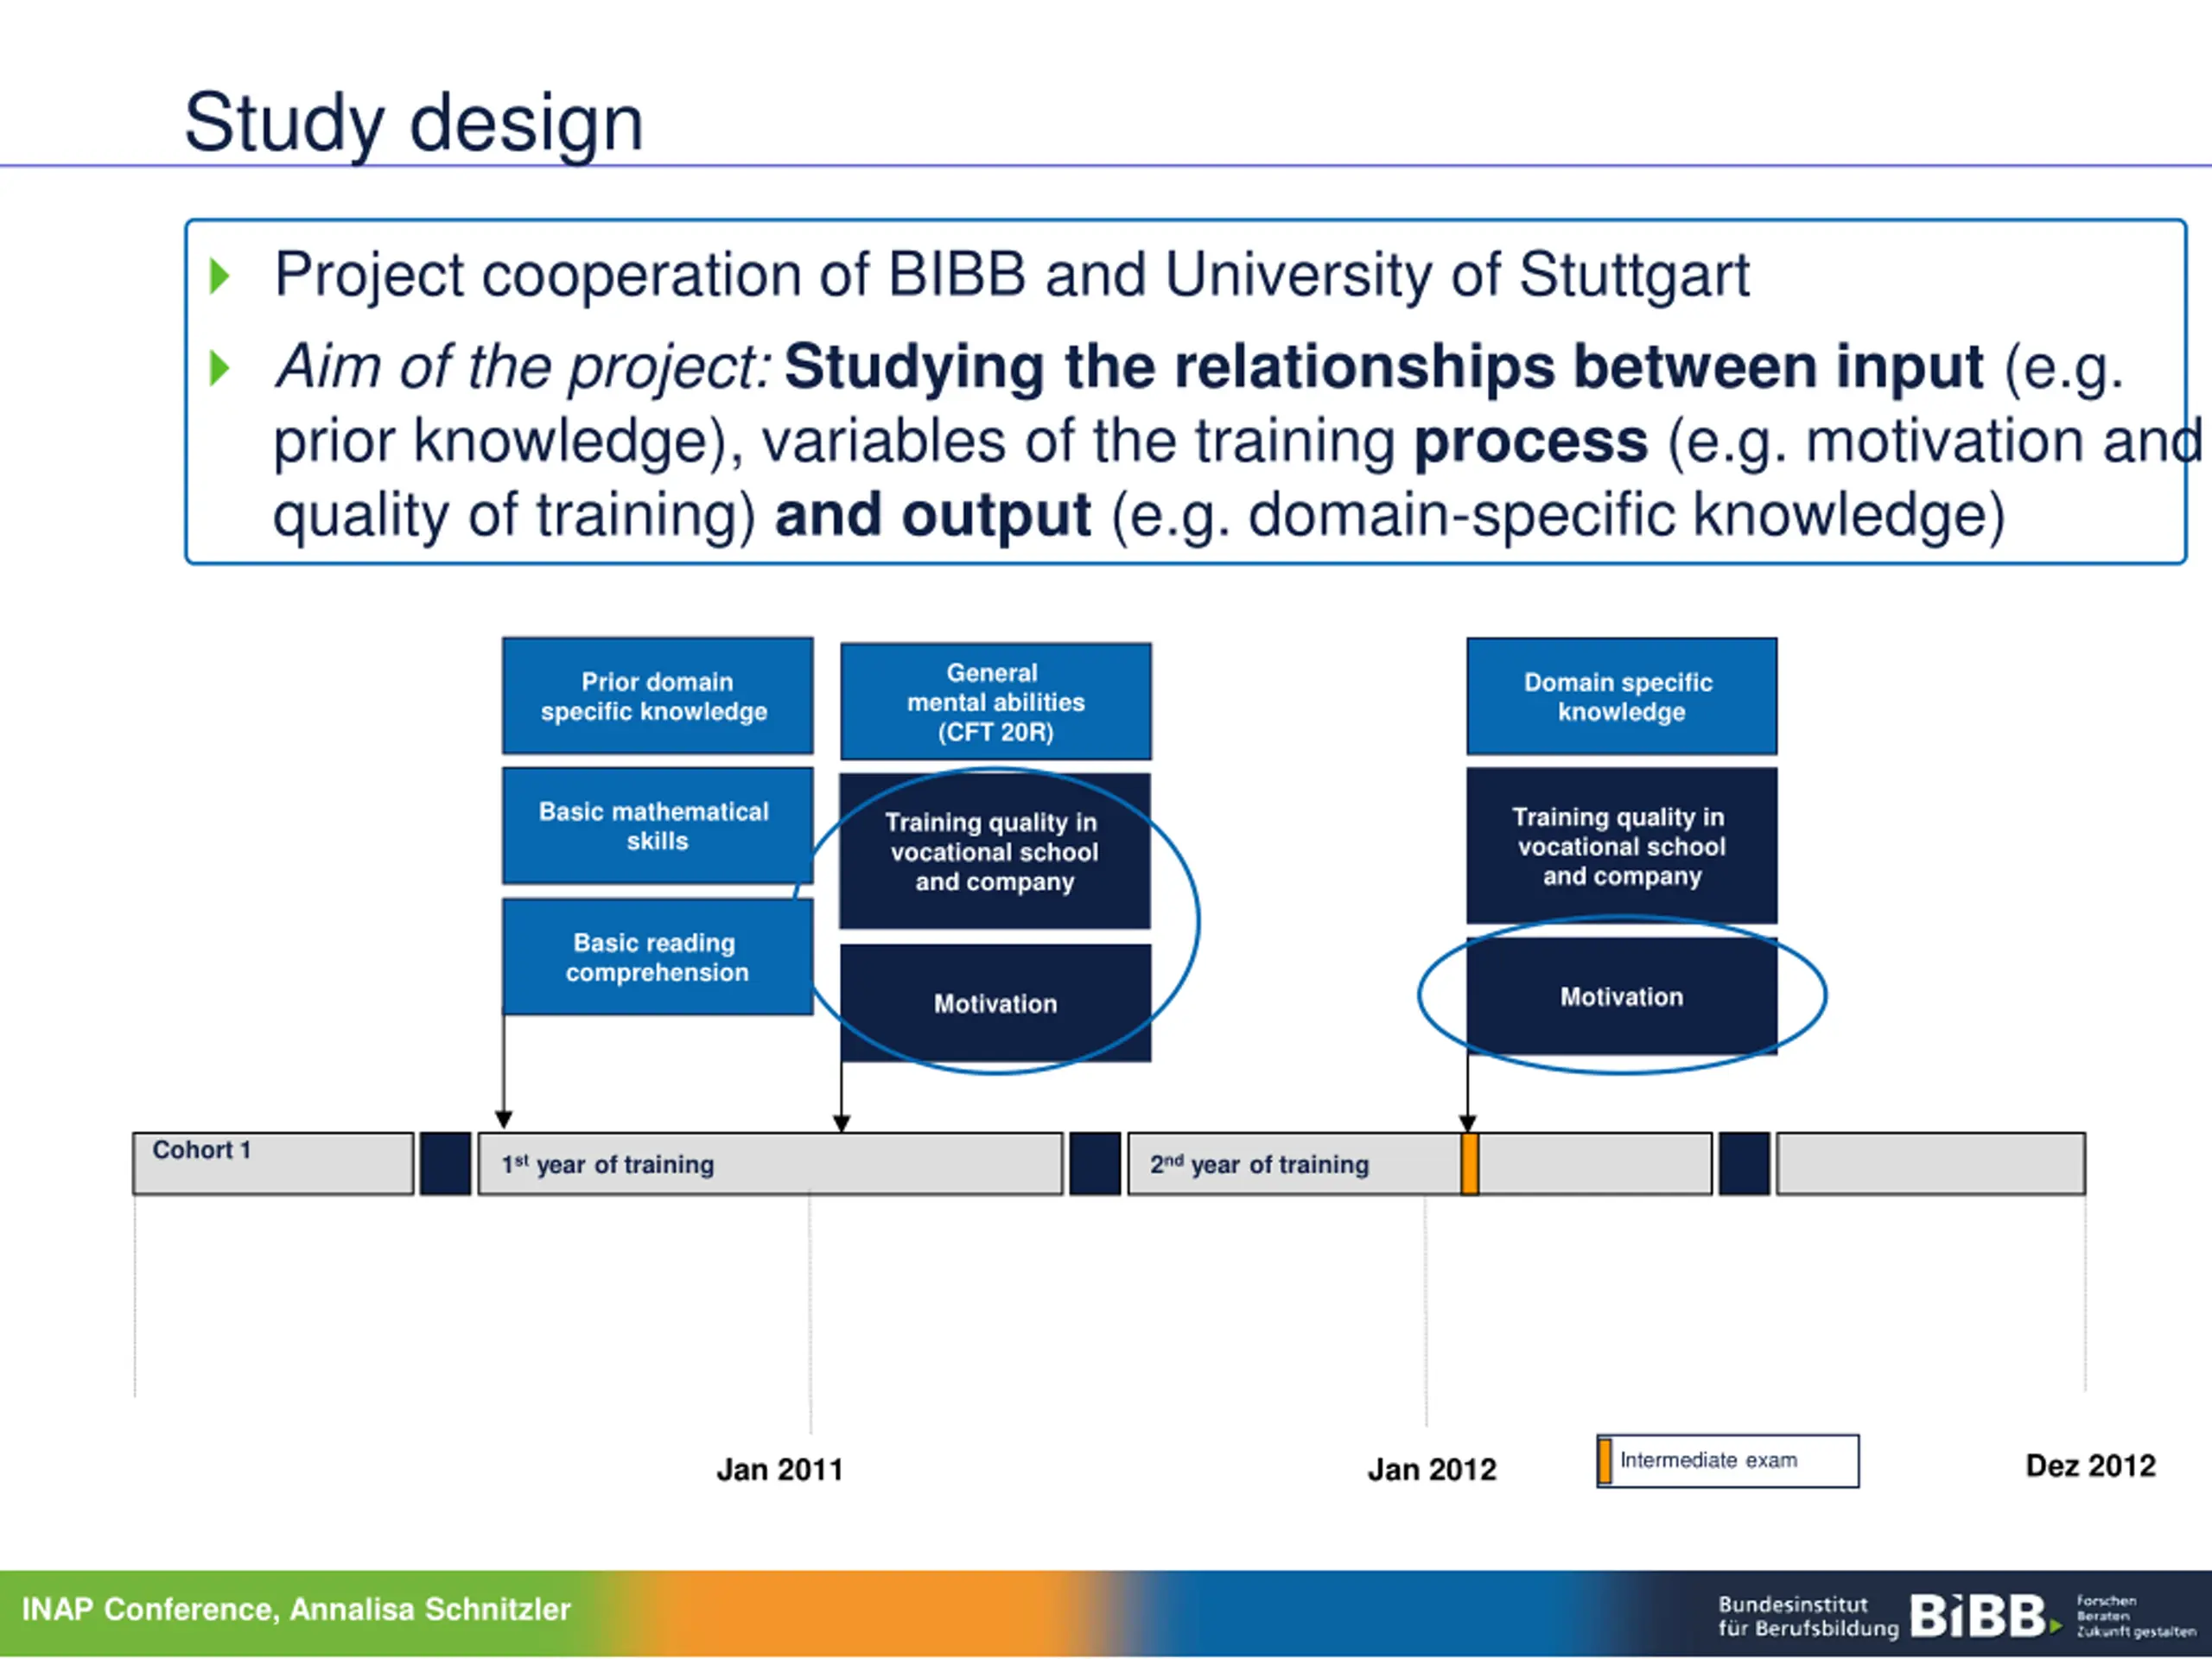This screenshot has width=2212, height=1659.
Task: Click the 'Intermediate exam' legend box
Action: click(1728, 1461)
